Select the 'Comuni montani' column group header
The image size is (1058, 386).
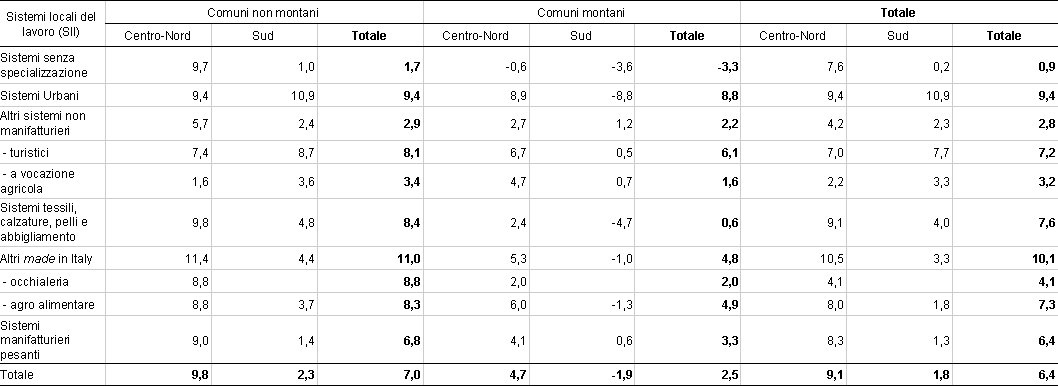(580, 12)
